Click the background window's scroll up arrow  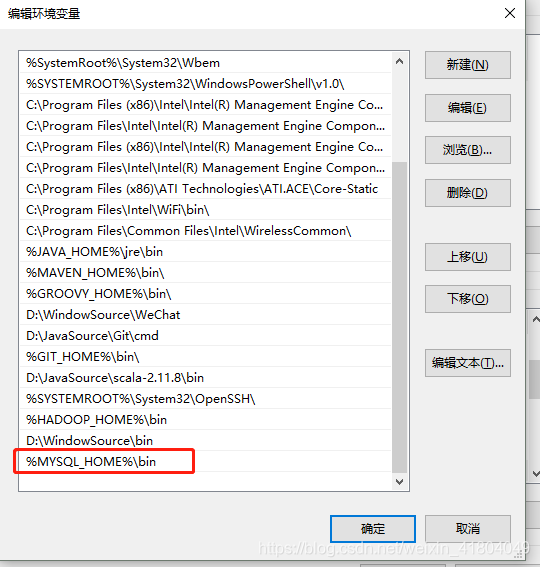click(535, 319)
